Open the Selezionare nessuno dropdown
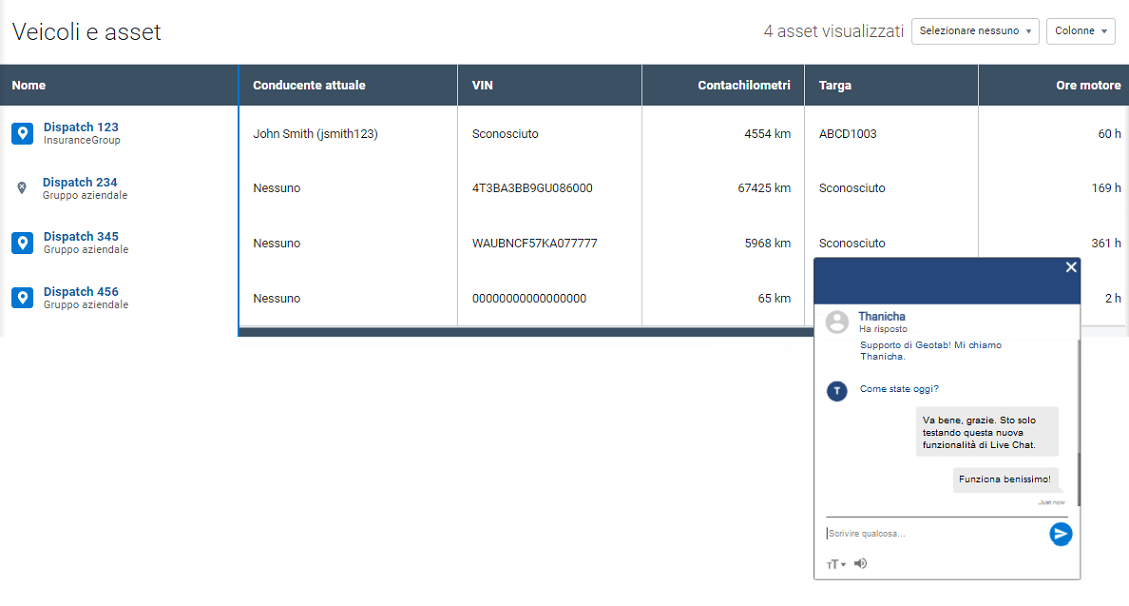The height and width of the screenshot is (606, 1129). [x=974, y=31]
